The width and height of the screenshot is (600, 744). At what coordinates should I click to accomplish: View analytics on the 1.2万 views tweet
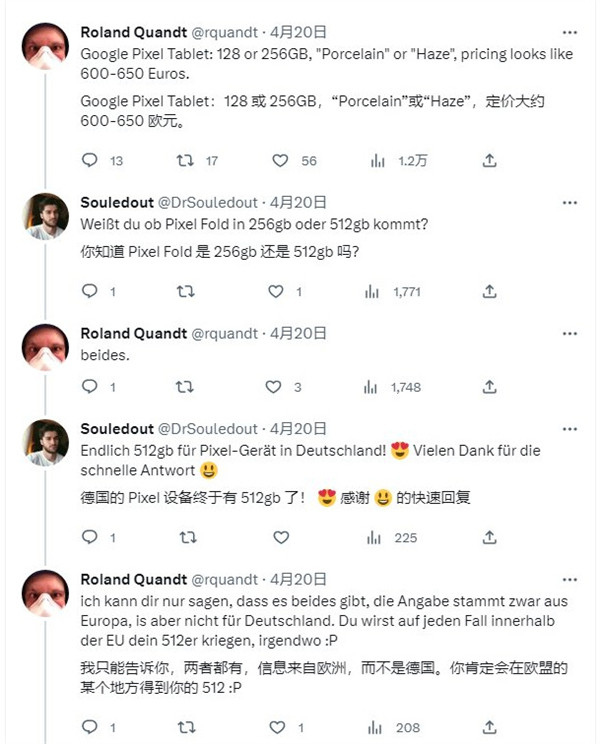pos(378,160)
